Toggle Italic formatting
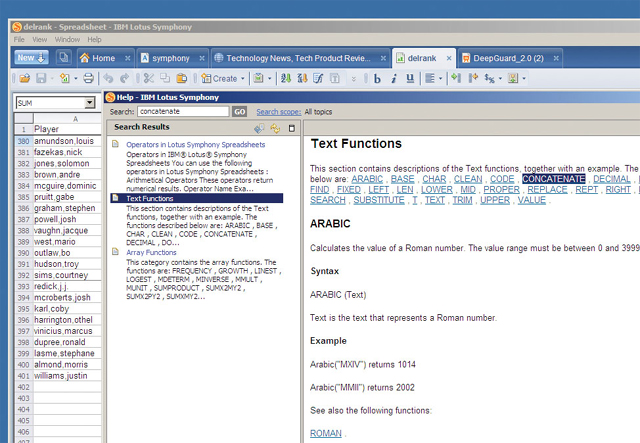The image size is (640, 443). [x=393, y=78]
